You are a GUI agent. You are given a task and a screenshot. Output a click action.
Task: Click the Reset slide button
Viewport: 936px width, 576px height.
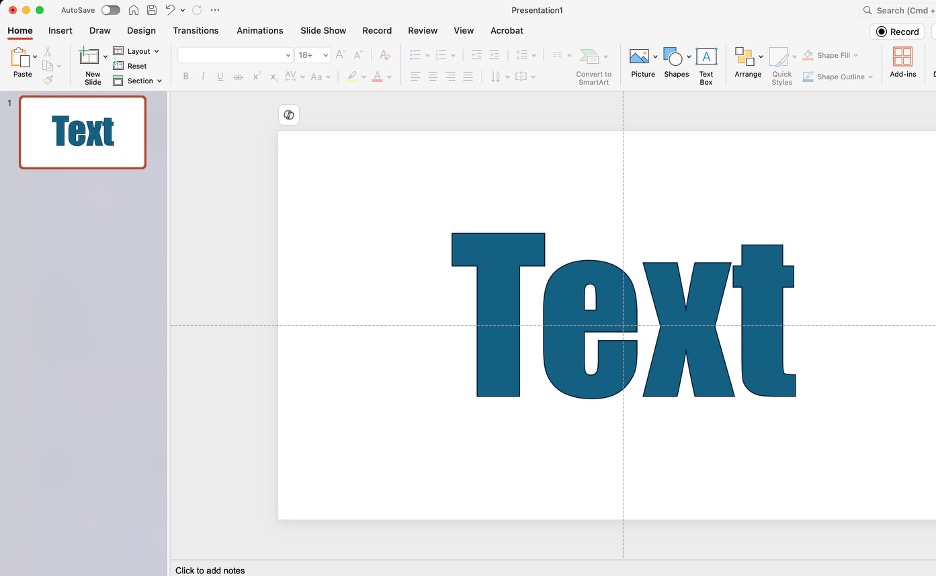click(x=131, y=66)
